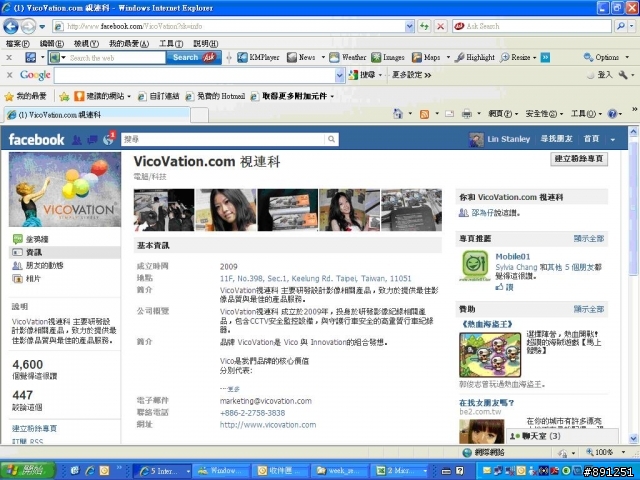The width and height of the screenshot is (640, 480).
Task: Open the 網頁(P) dropdown
Action: [x=502, y=114]
